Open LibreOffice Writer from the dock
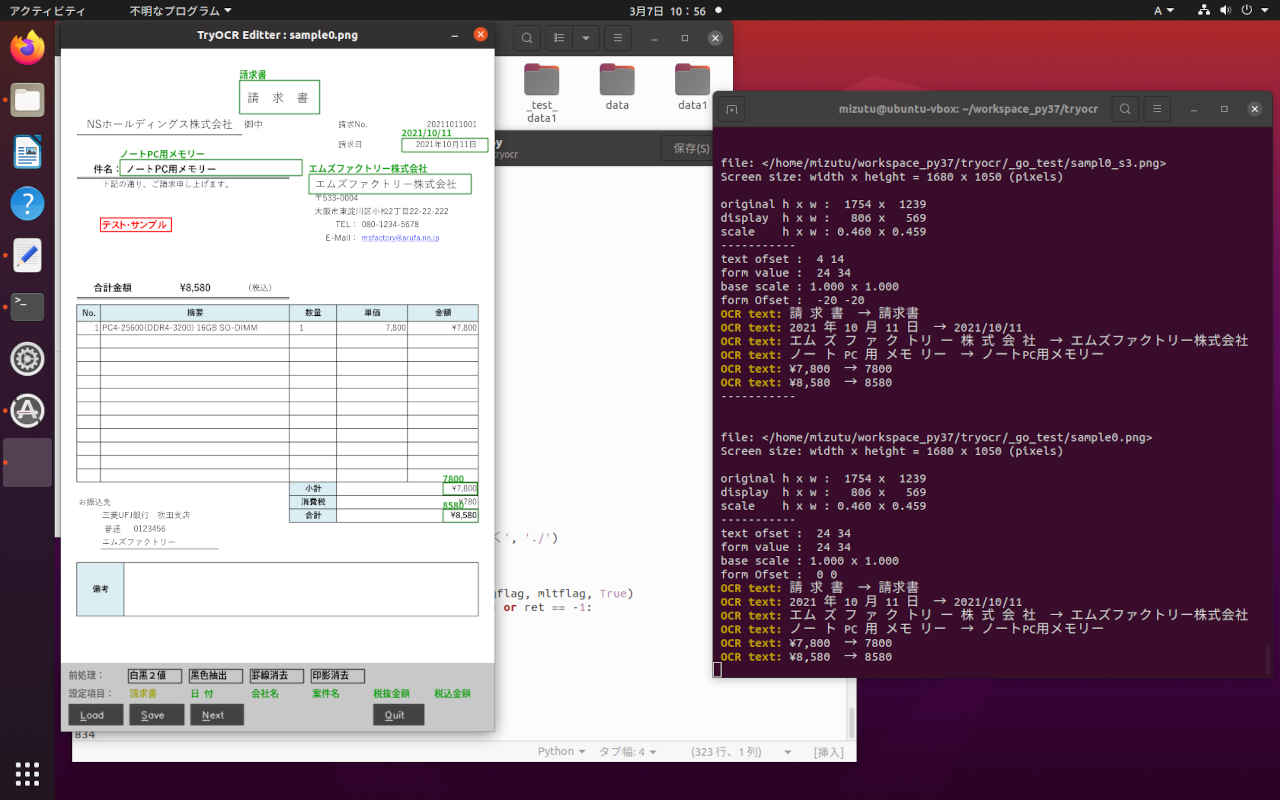This screenshot has width=1280, height=800. 27,152
